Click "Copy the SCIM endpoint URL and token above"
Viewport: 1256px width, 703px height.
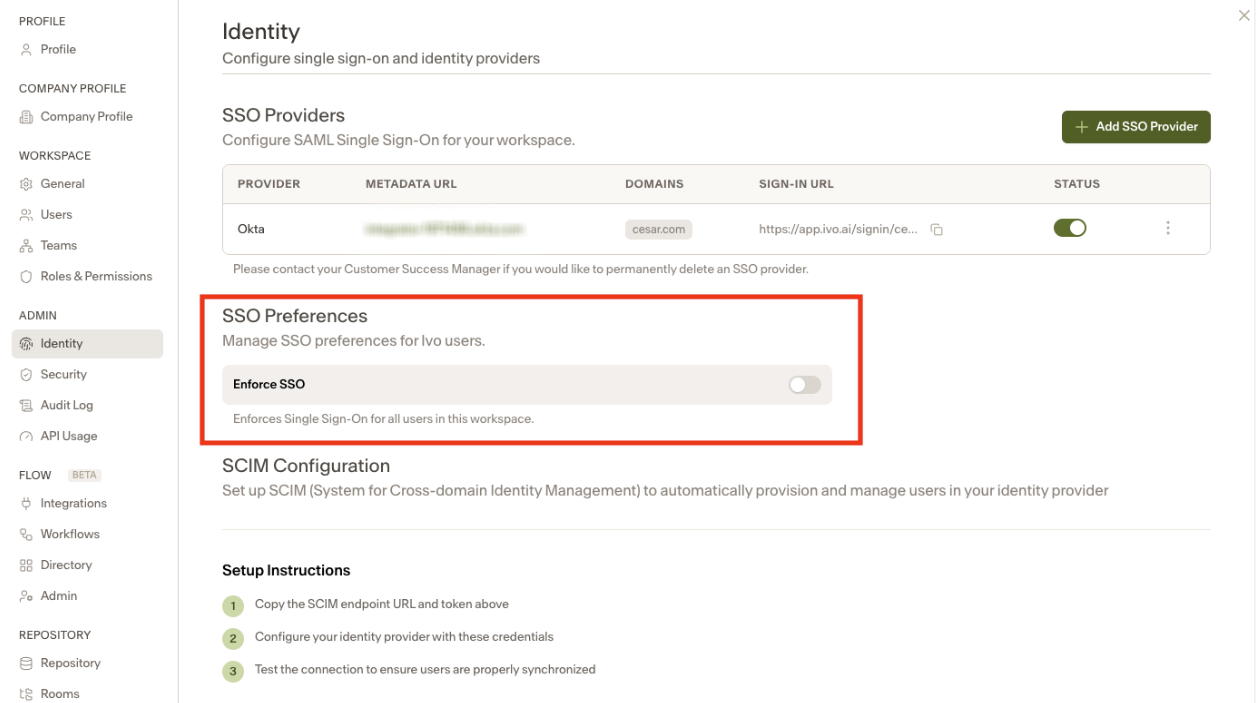[x=382, y=604]
